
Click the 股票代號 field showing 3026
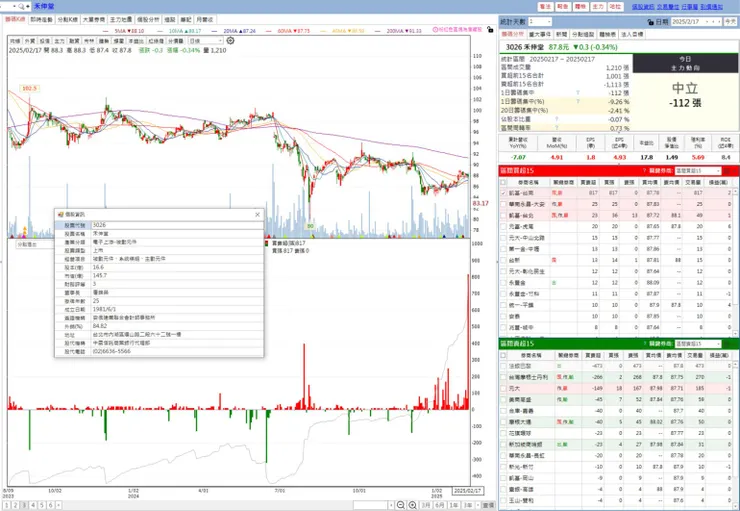coord(177,225)
